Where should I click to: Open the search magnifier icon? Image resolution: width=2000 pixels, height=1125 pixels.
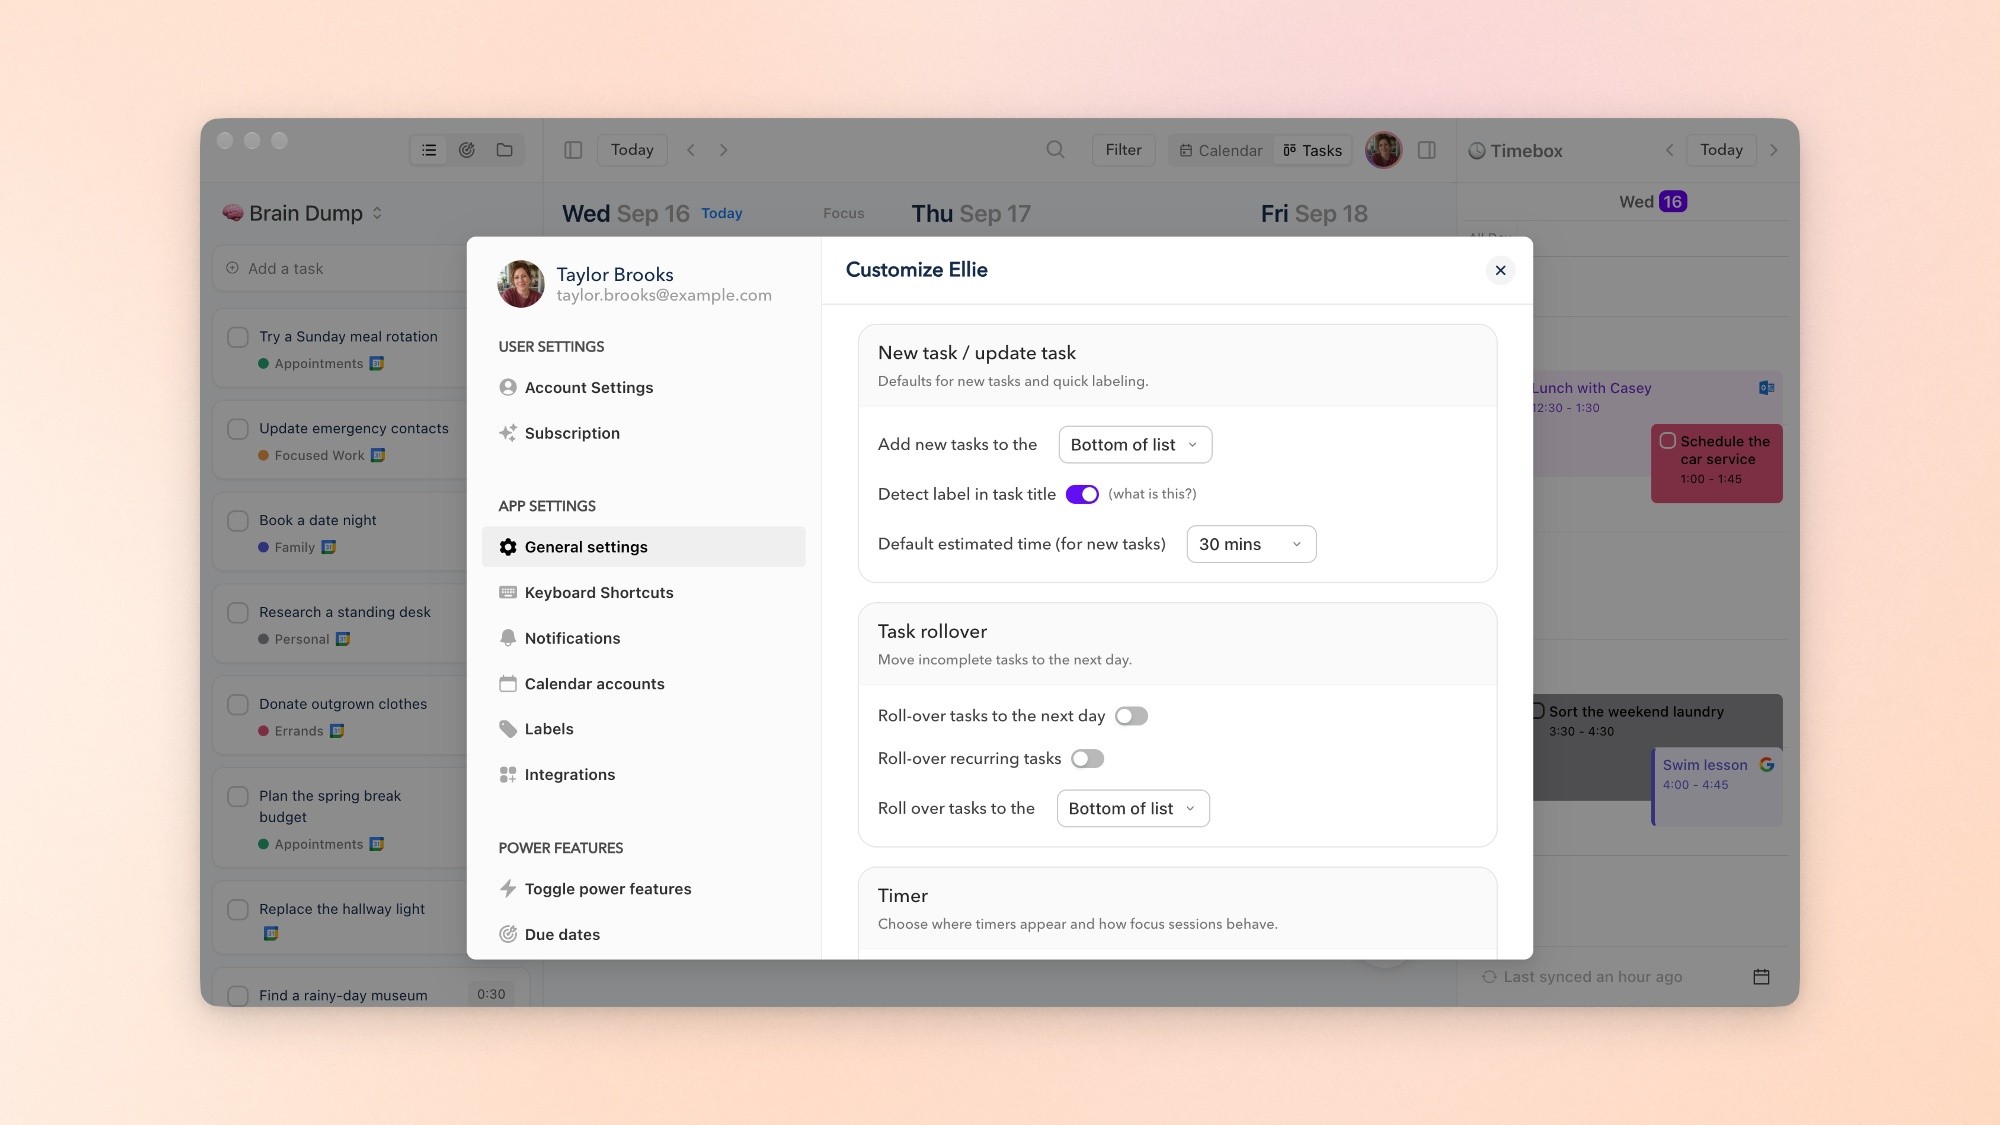coord(1055,150)
